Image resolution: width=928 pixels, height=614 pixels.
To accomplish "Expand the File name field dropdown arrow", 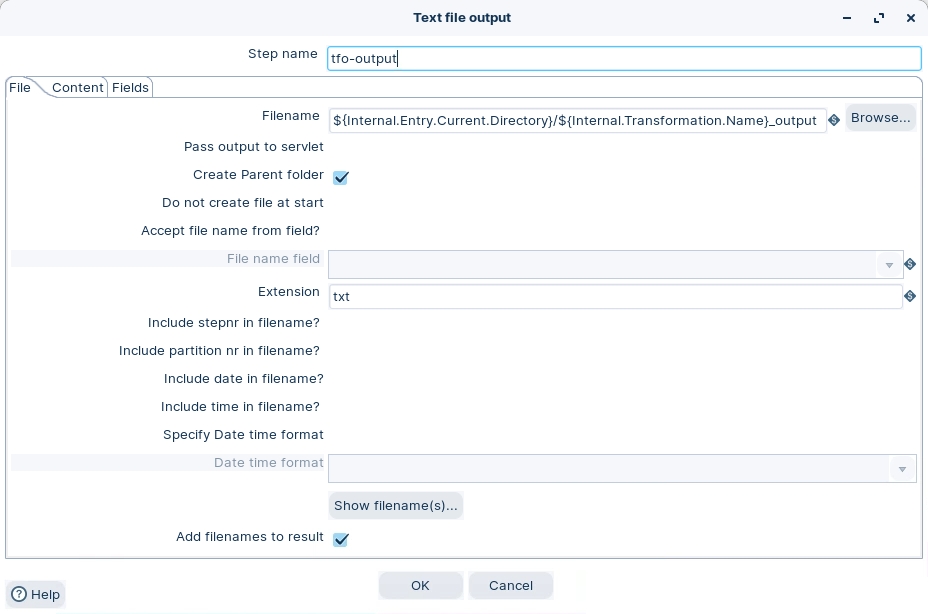I will pos(889,265).
